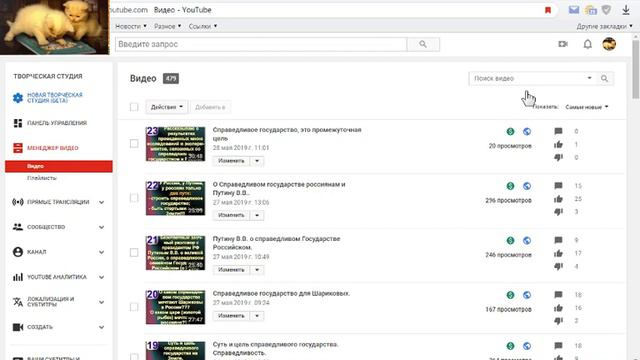
Task: Click the likes thumbs-up icon for video 21
Action: pos(558,253)
